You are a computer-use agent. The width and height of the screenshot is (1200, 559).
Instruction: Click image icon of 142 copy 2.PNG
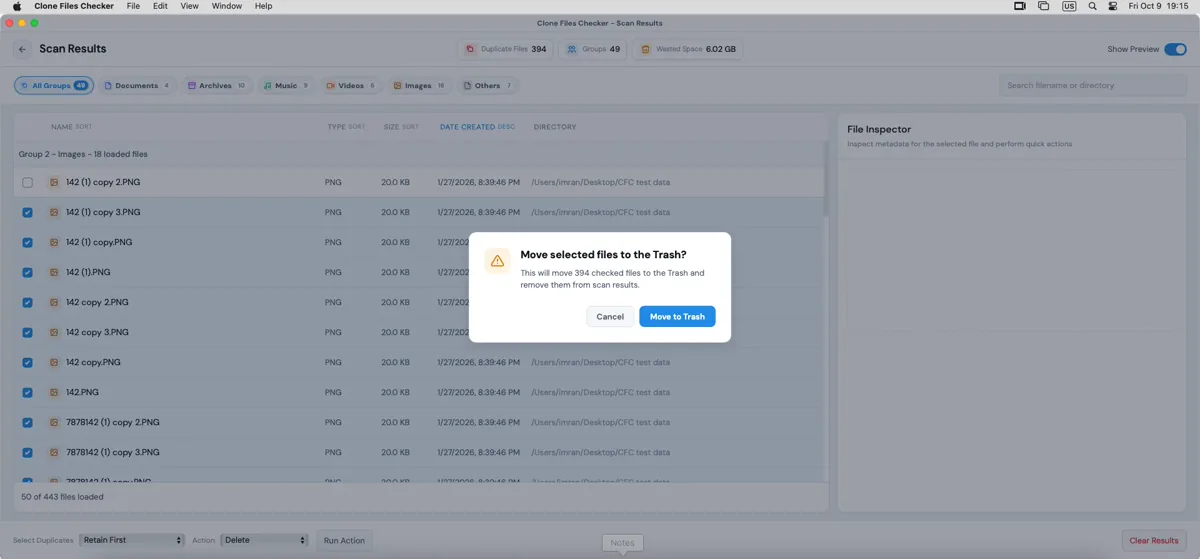point(54,303)
